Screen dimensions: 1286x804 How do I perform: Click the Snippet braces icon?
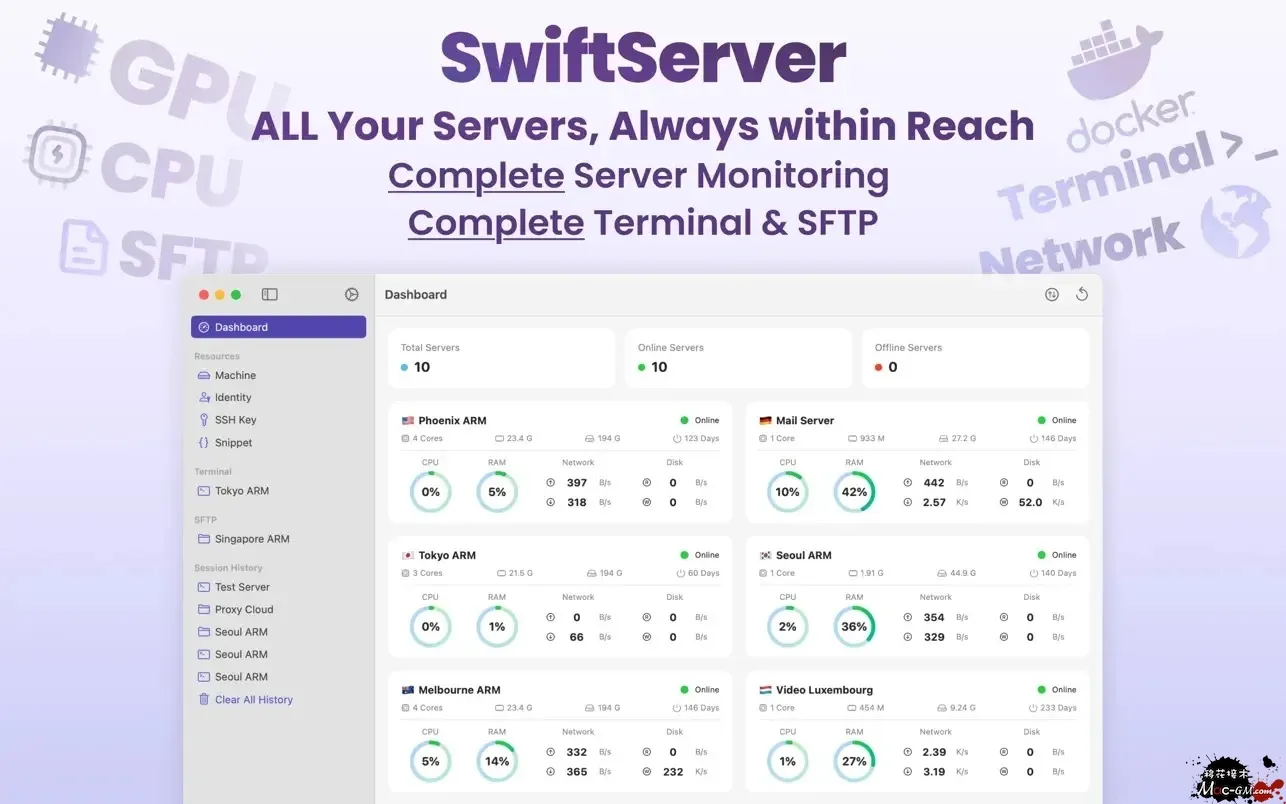coord(204,442)
